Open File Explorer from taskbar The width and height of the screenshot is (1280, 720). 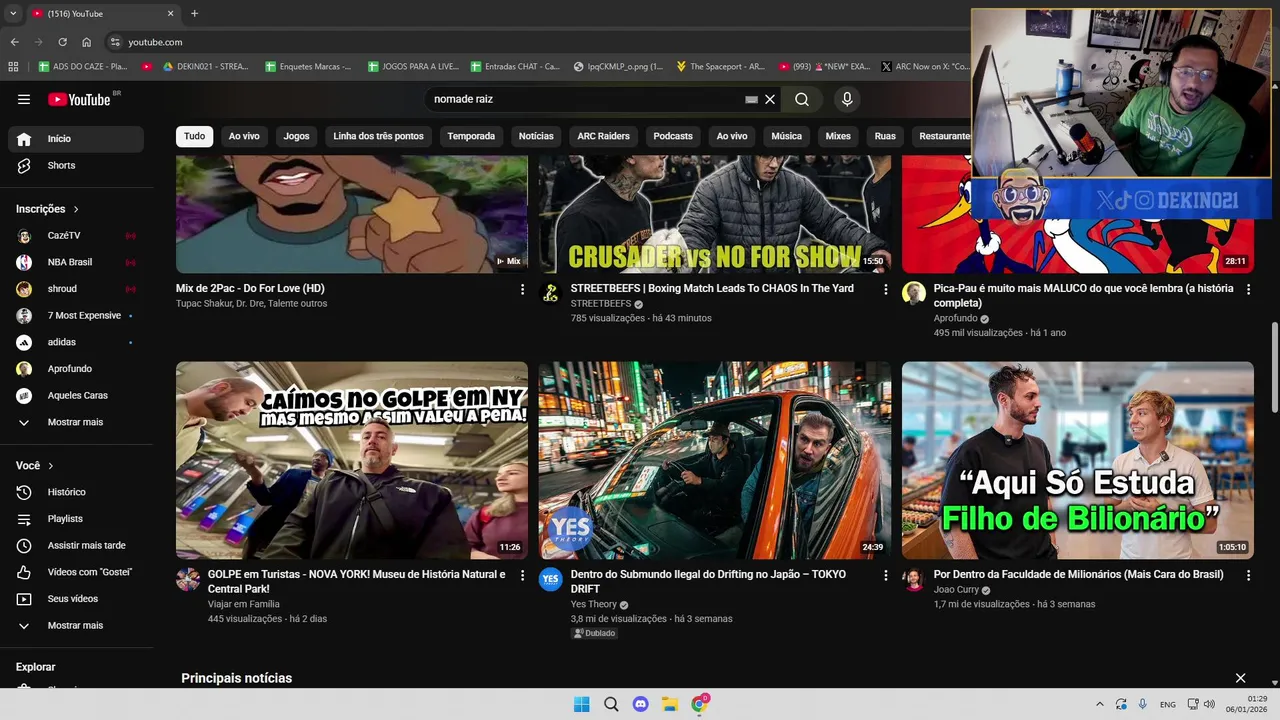click(x=670, y=704)
